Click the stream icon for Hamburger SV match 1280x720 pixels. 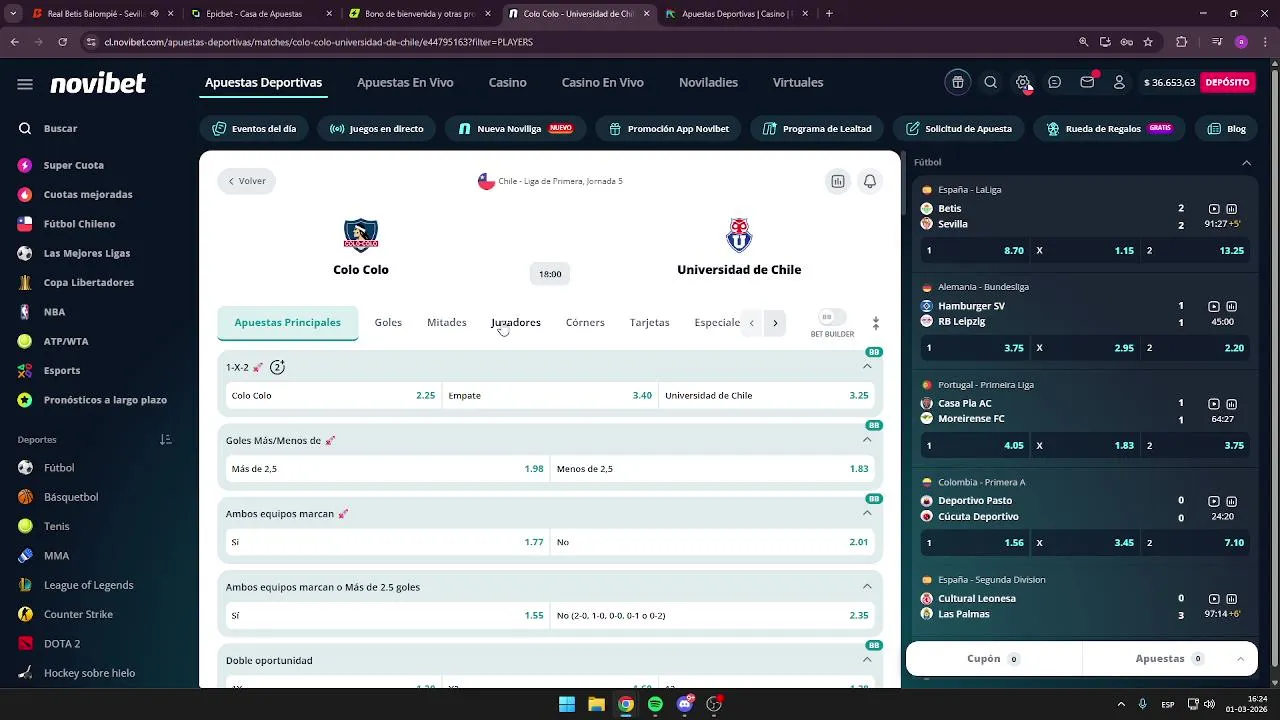[x=1214, y=306]
